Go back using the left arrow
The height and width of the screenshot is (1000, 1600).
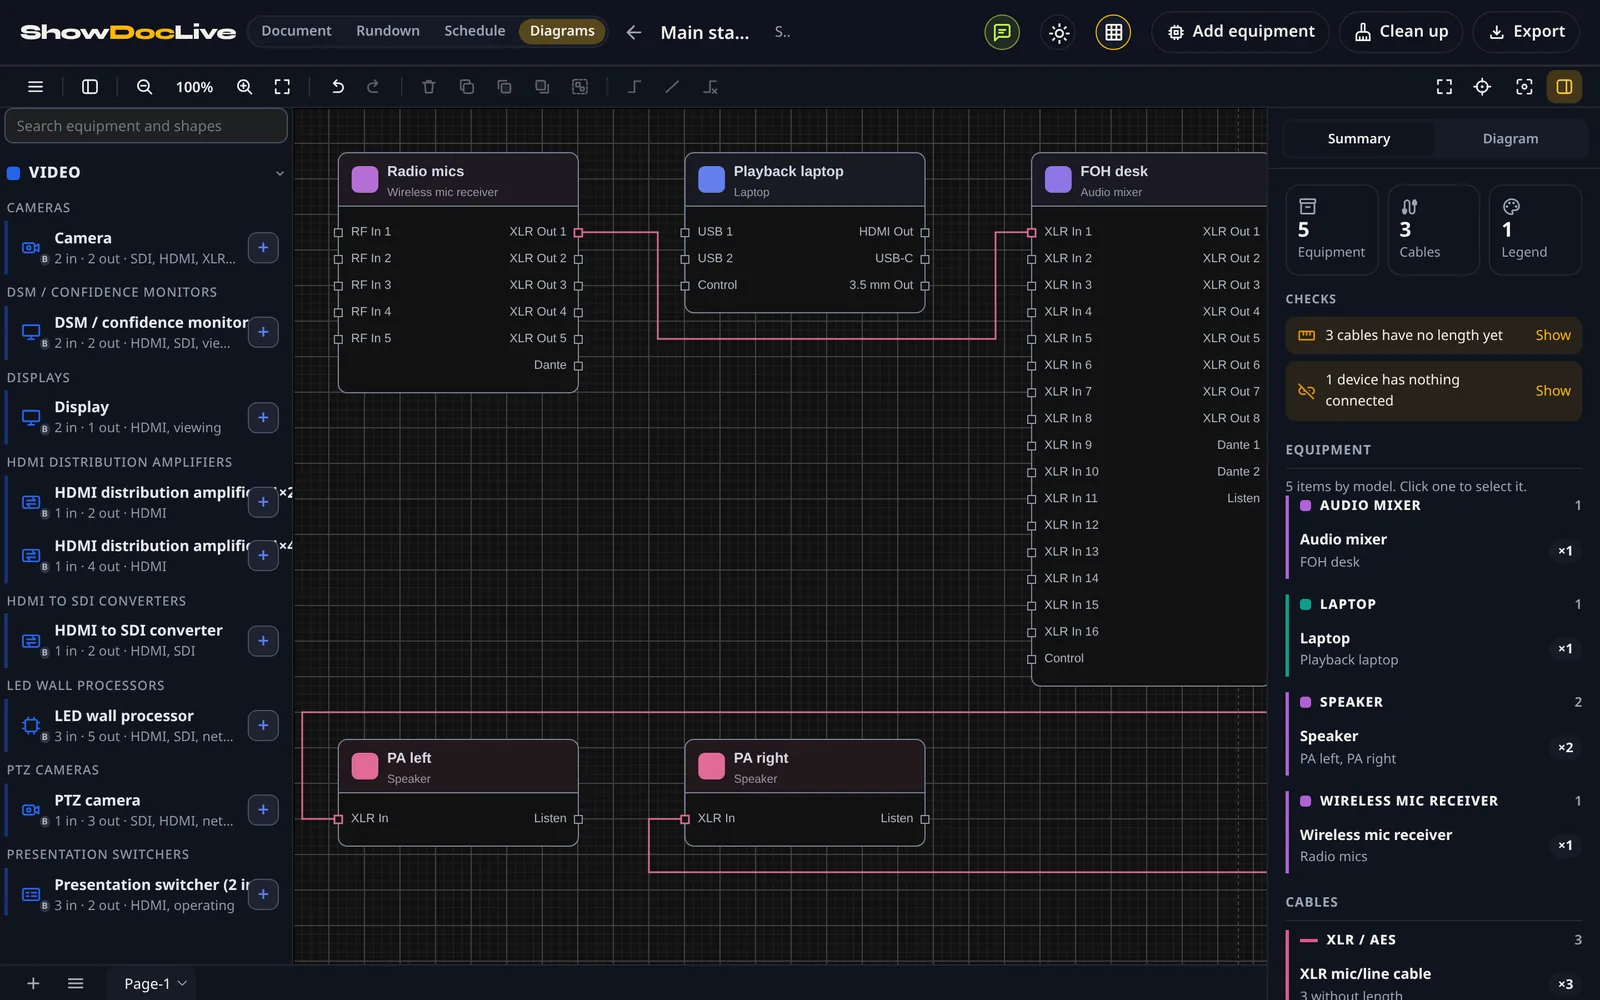634,32
